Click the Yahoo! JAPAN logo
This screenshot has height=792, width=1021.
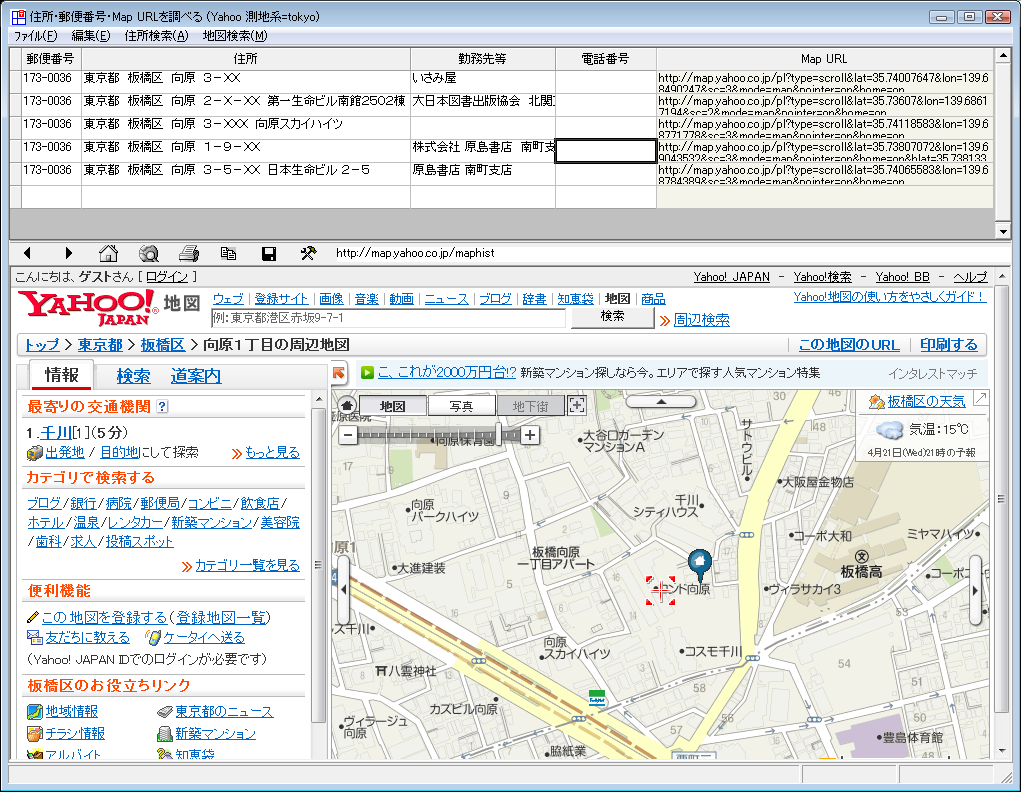click(x=87, y=307)
